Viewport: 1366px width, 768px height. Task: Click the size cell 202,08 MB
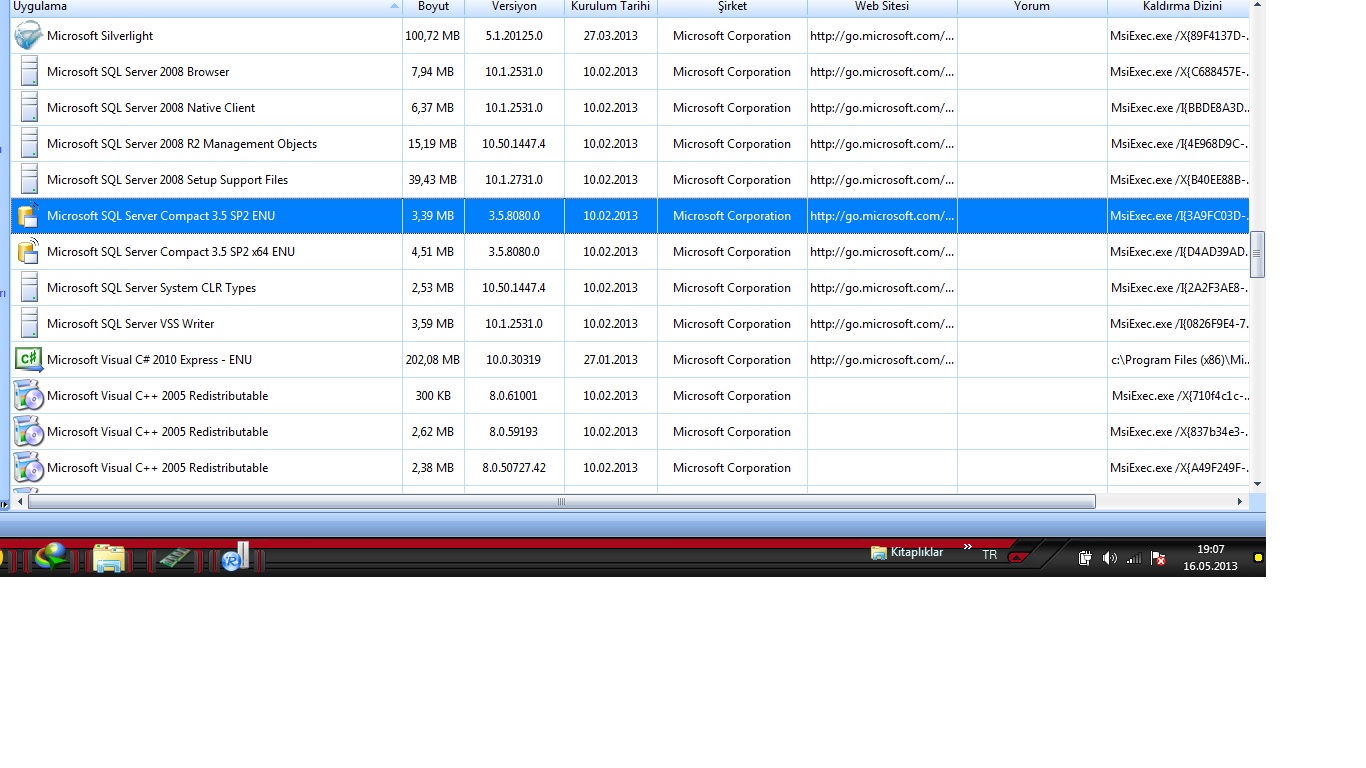tap(433, 360)
